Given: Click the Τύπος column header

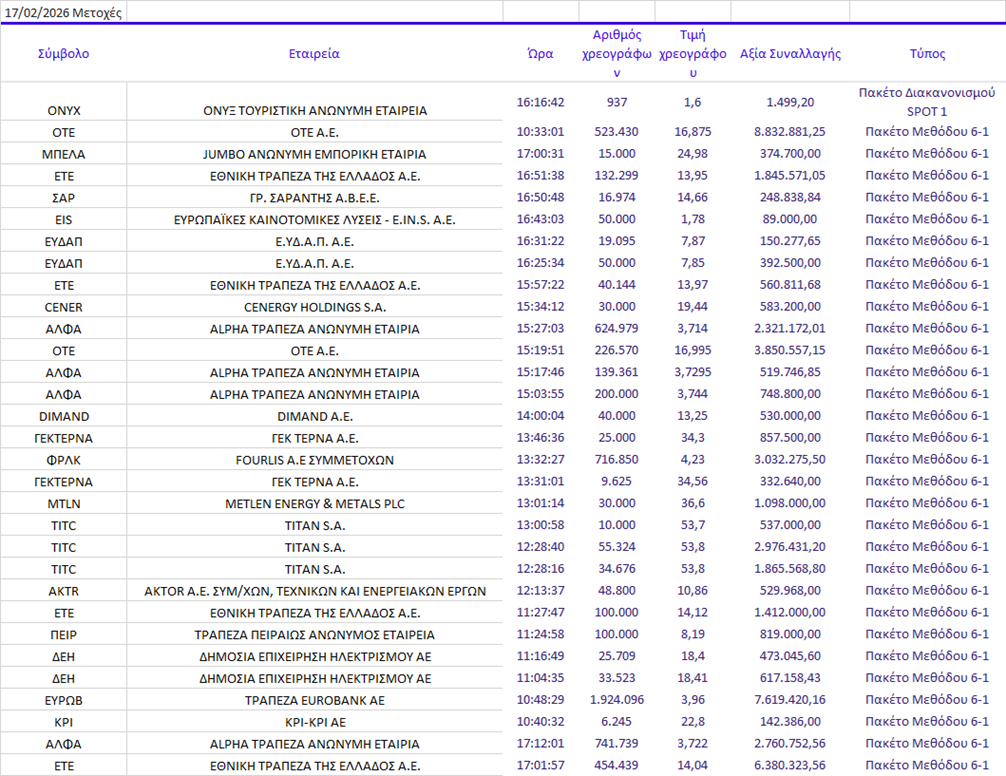Looking at the screenshot, I should click(x=927, y=54).
